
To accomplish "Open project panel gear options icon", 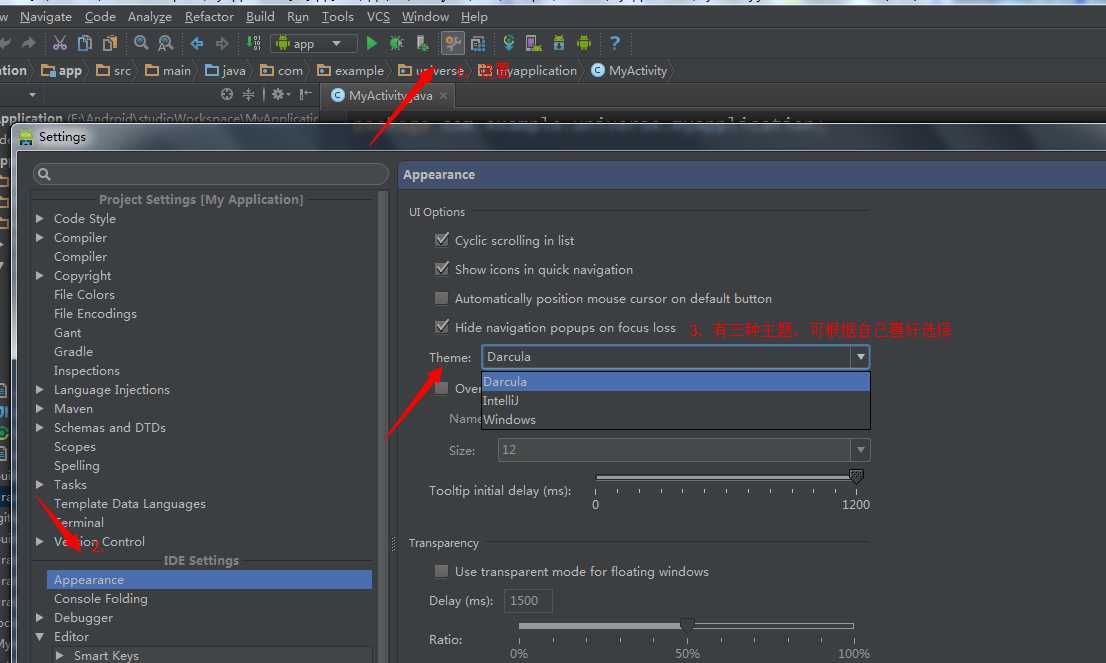I will (x=280, y=95).
